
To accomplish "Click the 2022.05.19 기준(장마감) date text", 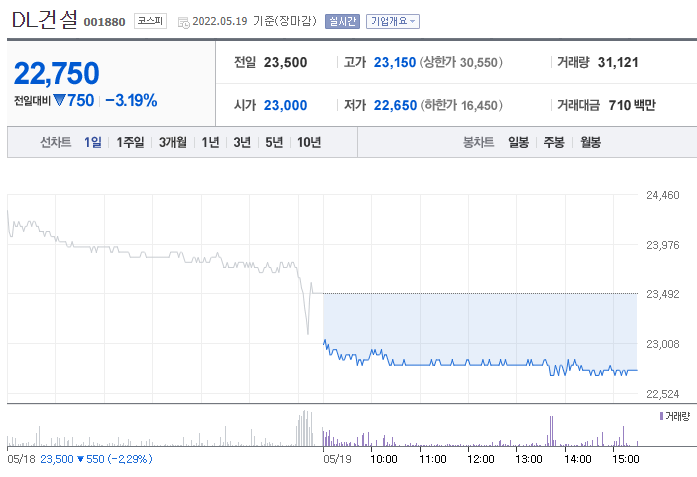I will coord(254,21).
